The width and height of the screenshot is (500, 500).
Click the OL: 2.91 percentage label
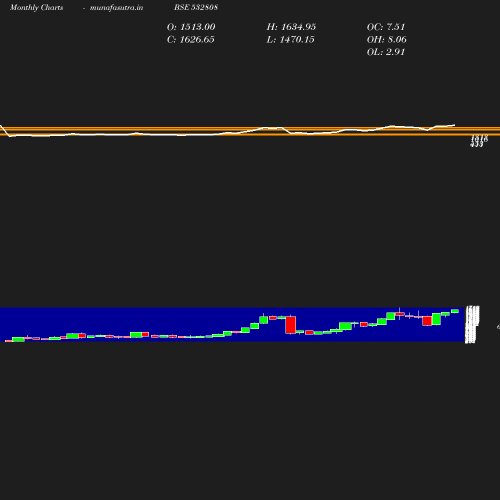pyautogui.click(x=386, y=52)
